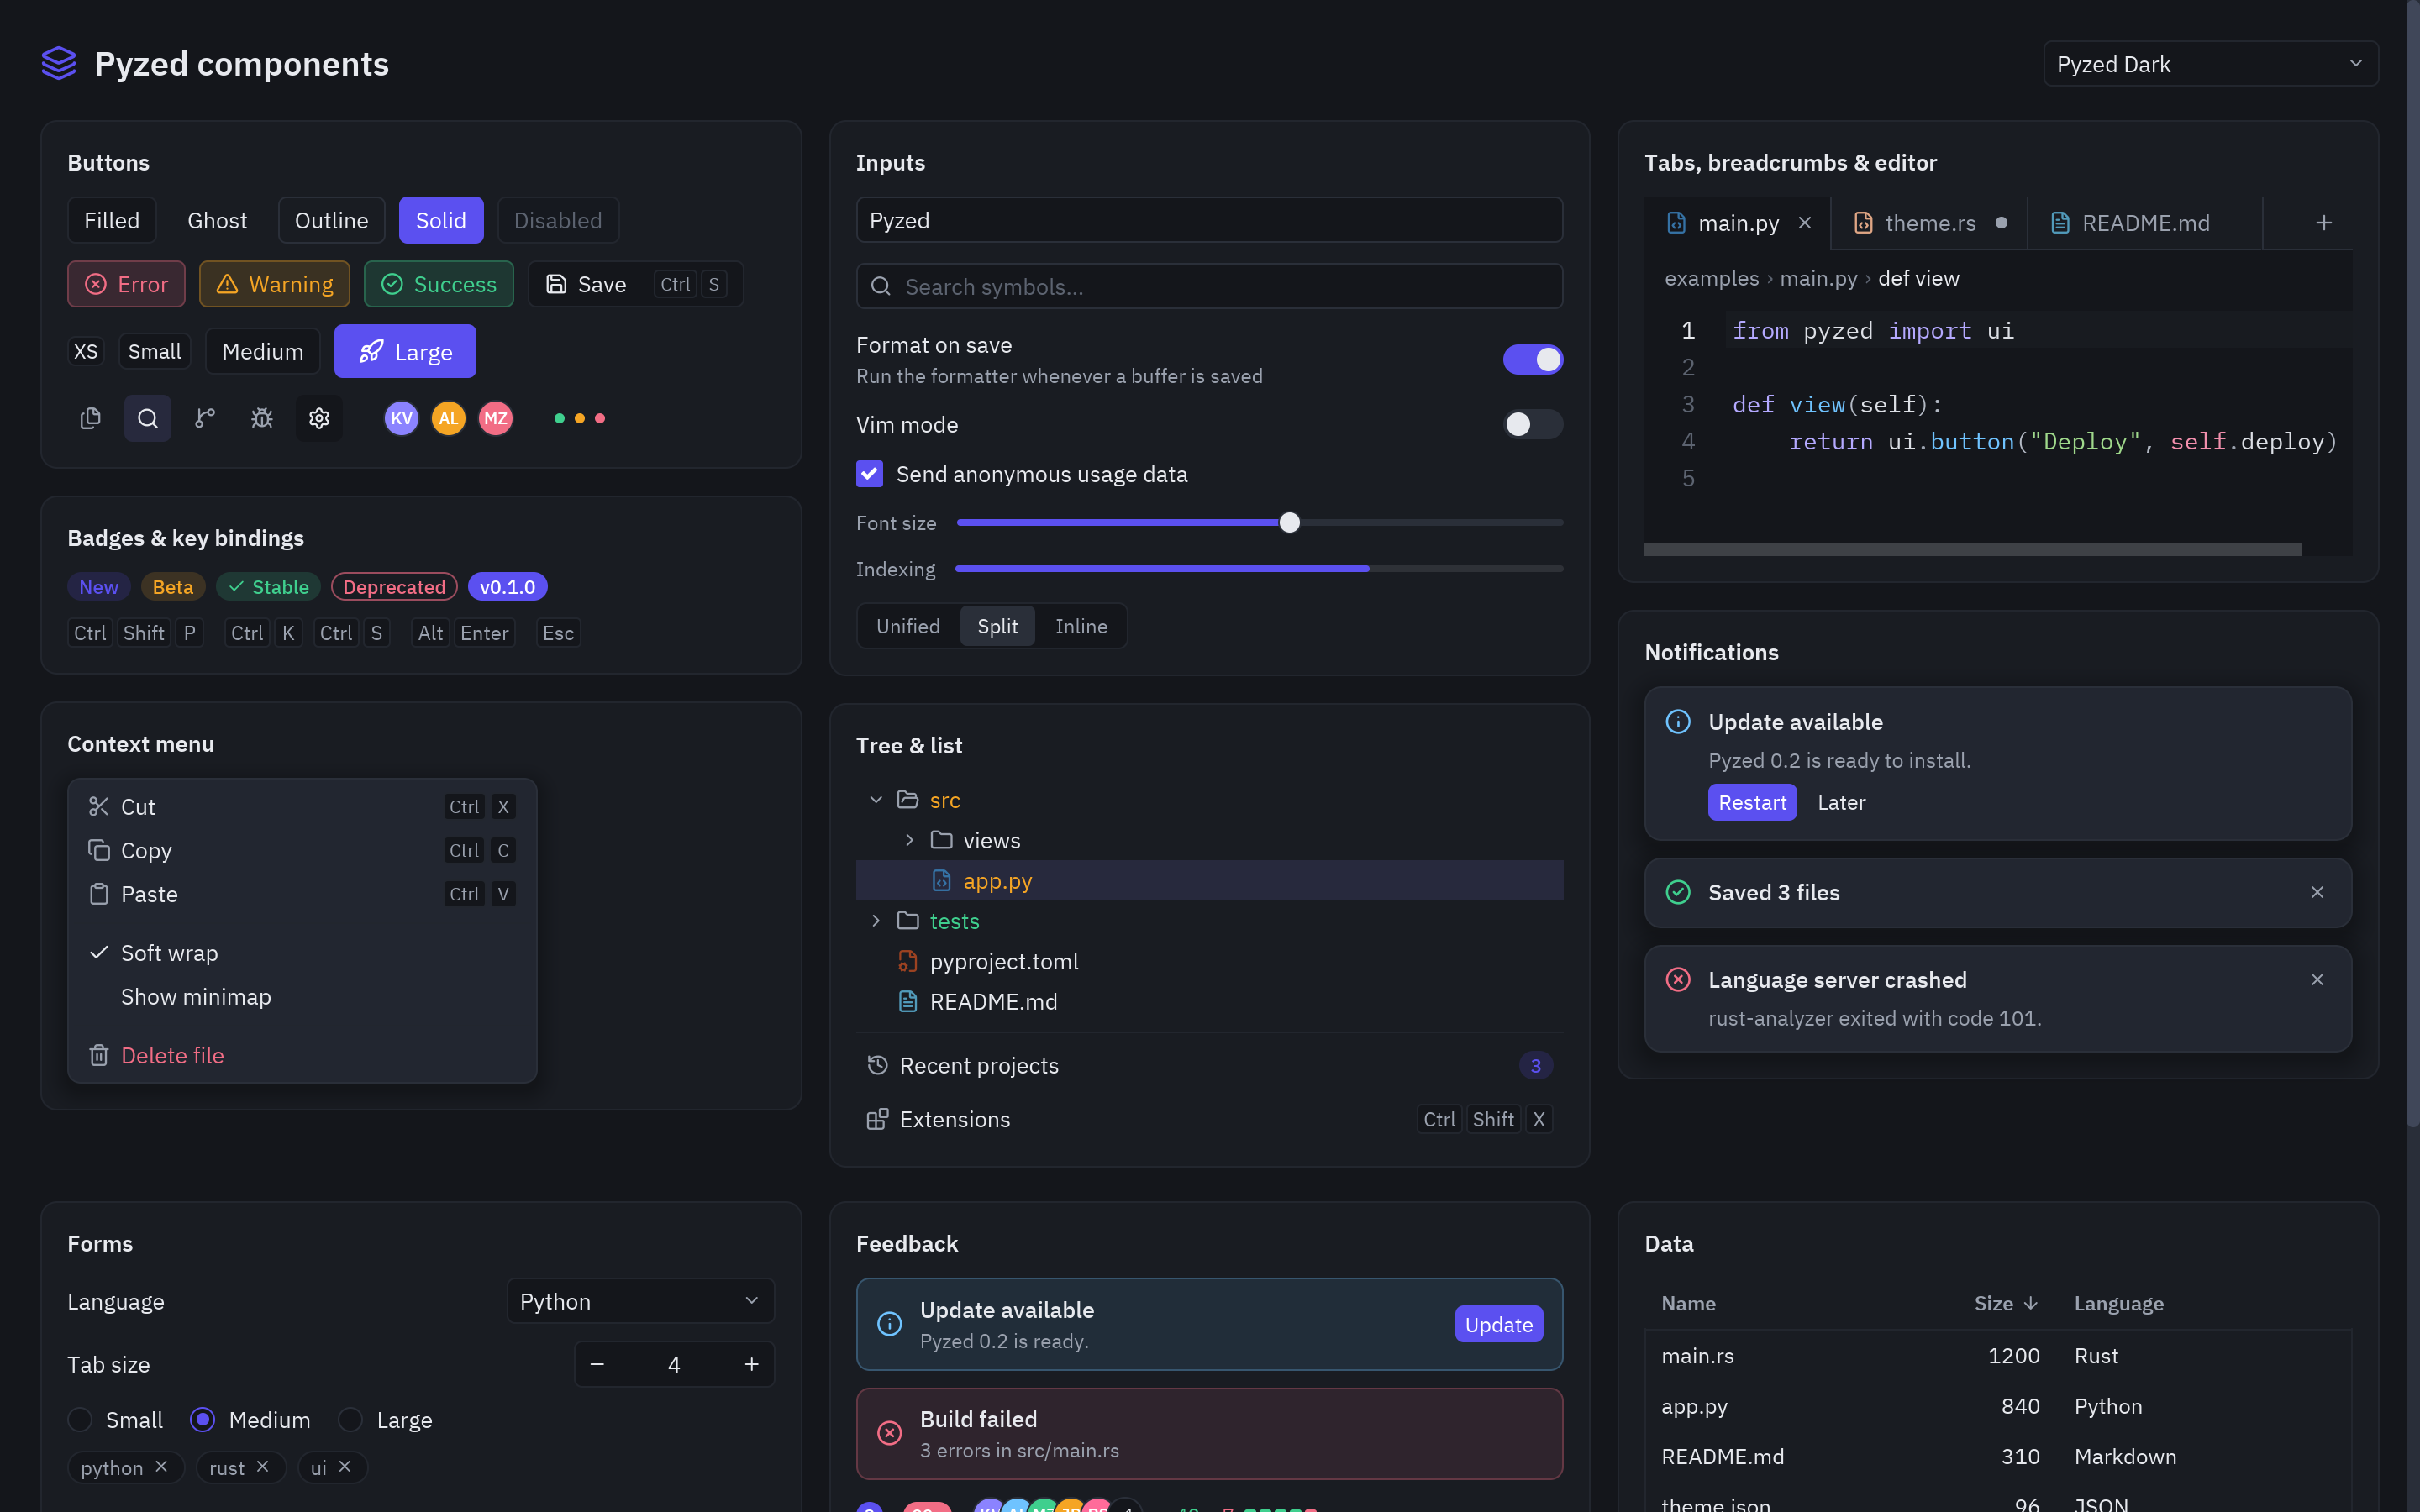Open the settings gear icon button
2420x1512 pixels.
(x=319, y=418)
